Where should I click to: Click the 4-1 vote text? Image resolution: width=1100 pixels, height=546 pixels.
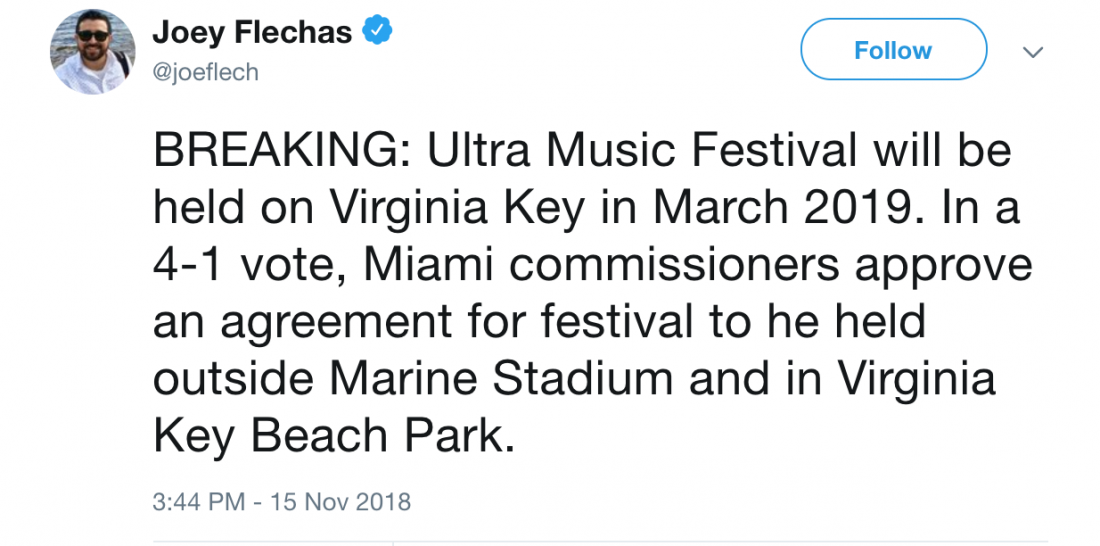pyautogui.click(x=248, y=265)
